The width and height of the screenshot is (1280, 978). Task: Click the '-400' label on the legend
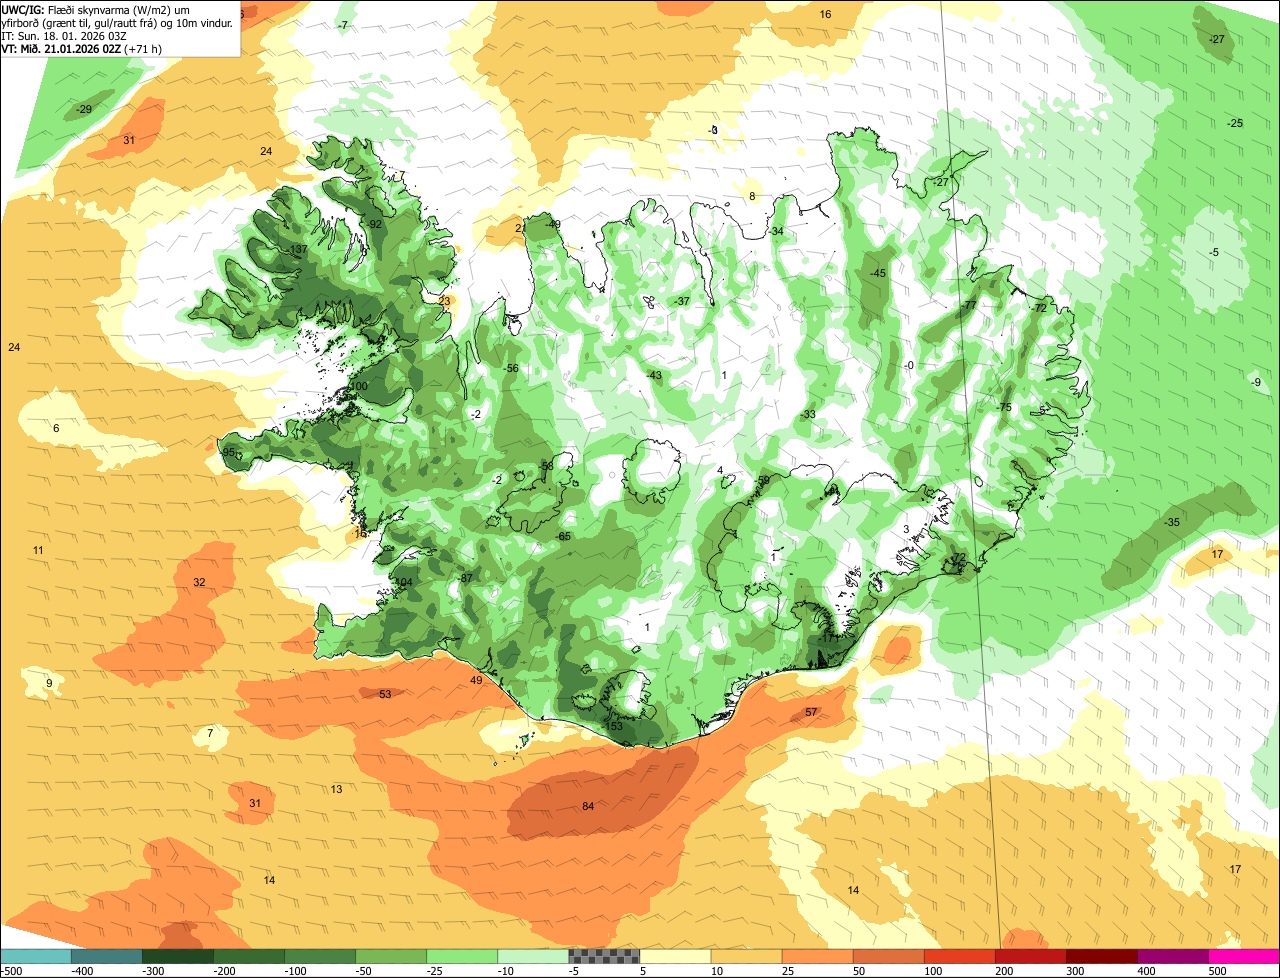pos(81,971)
